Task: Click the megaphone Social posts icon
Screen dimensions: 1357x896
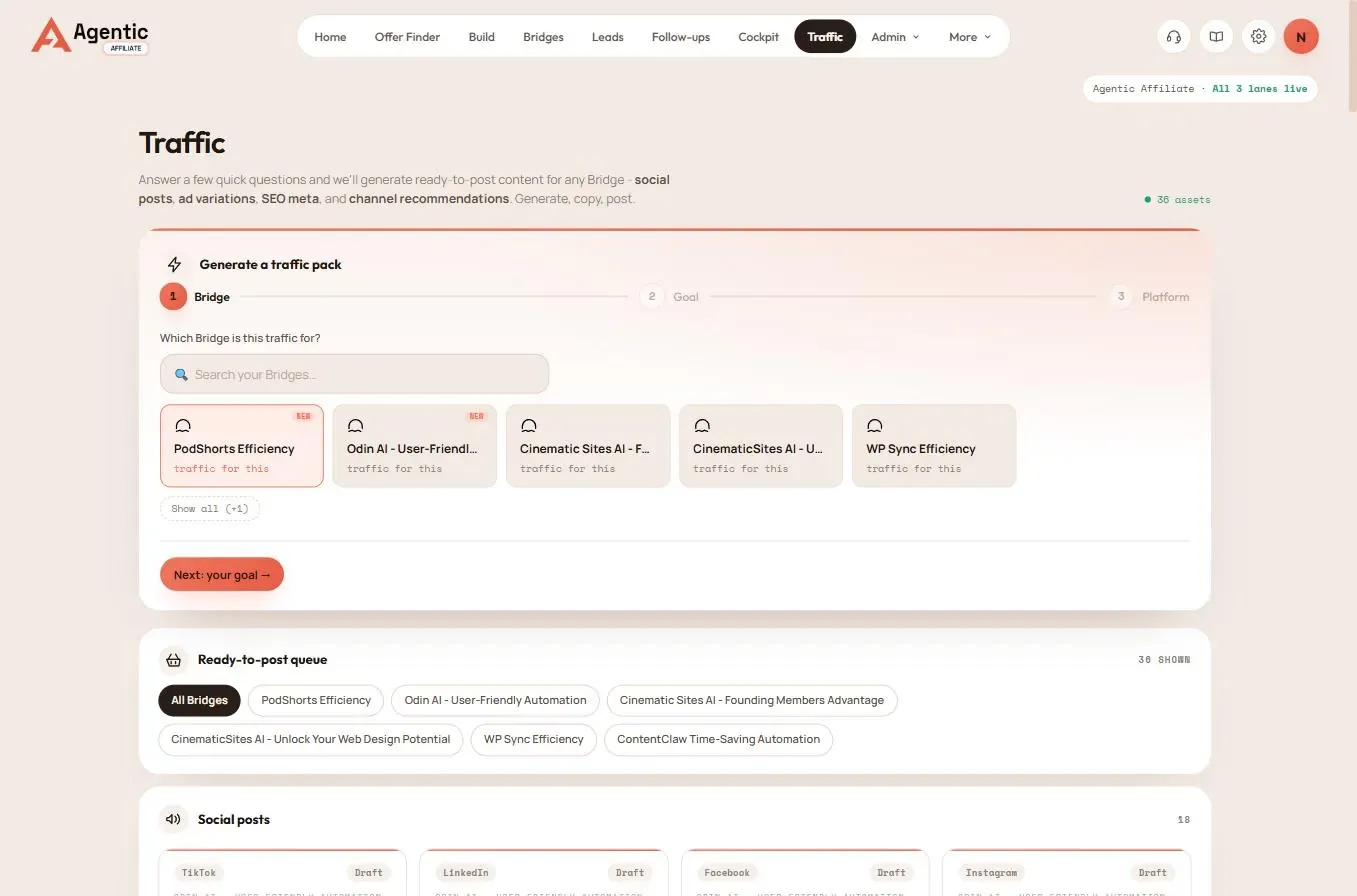Action: point(173,820)
